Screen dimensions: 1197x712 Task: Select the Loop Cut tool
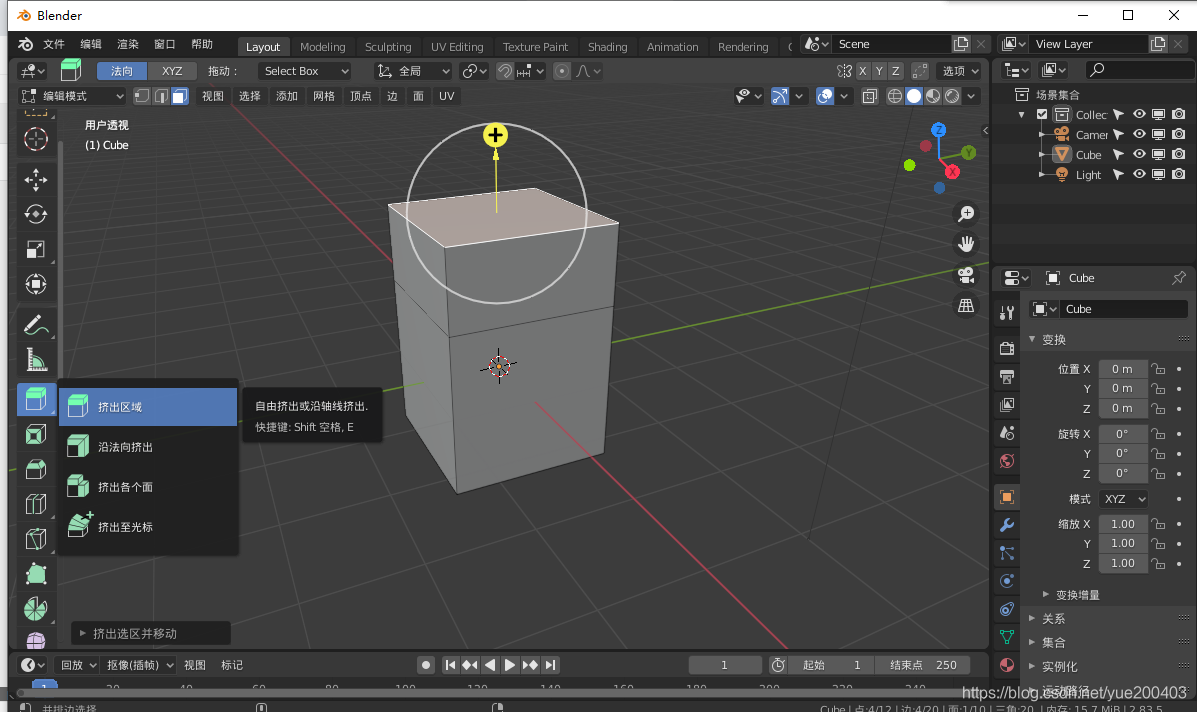(x=36, y=504)
